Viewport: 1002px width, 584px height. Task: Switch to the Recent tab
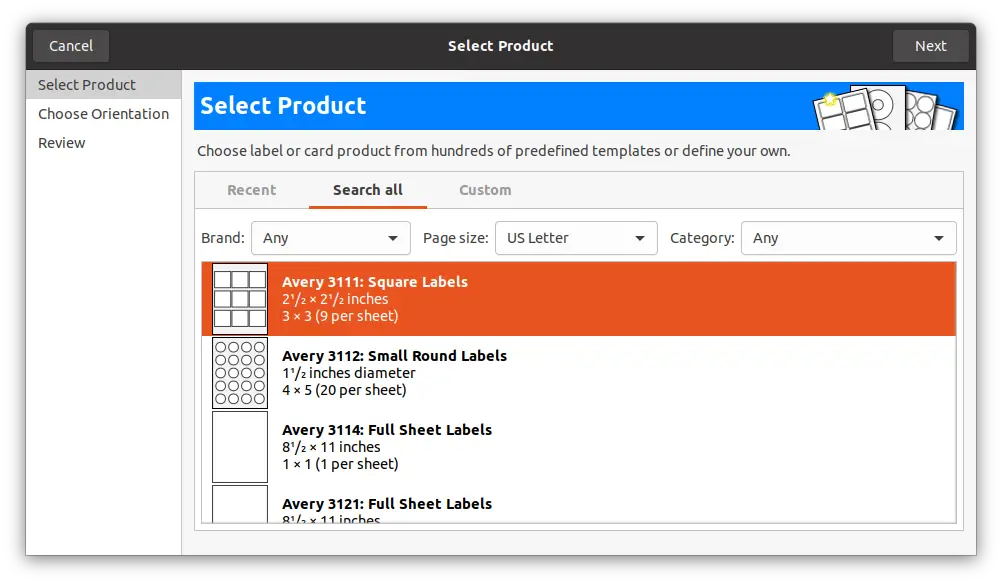tap(252, 190)
